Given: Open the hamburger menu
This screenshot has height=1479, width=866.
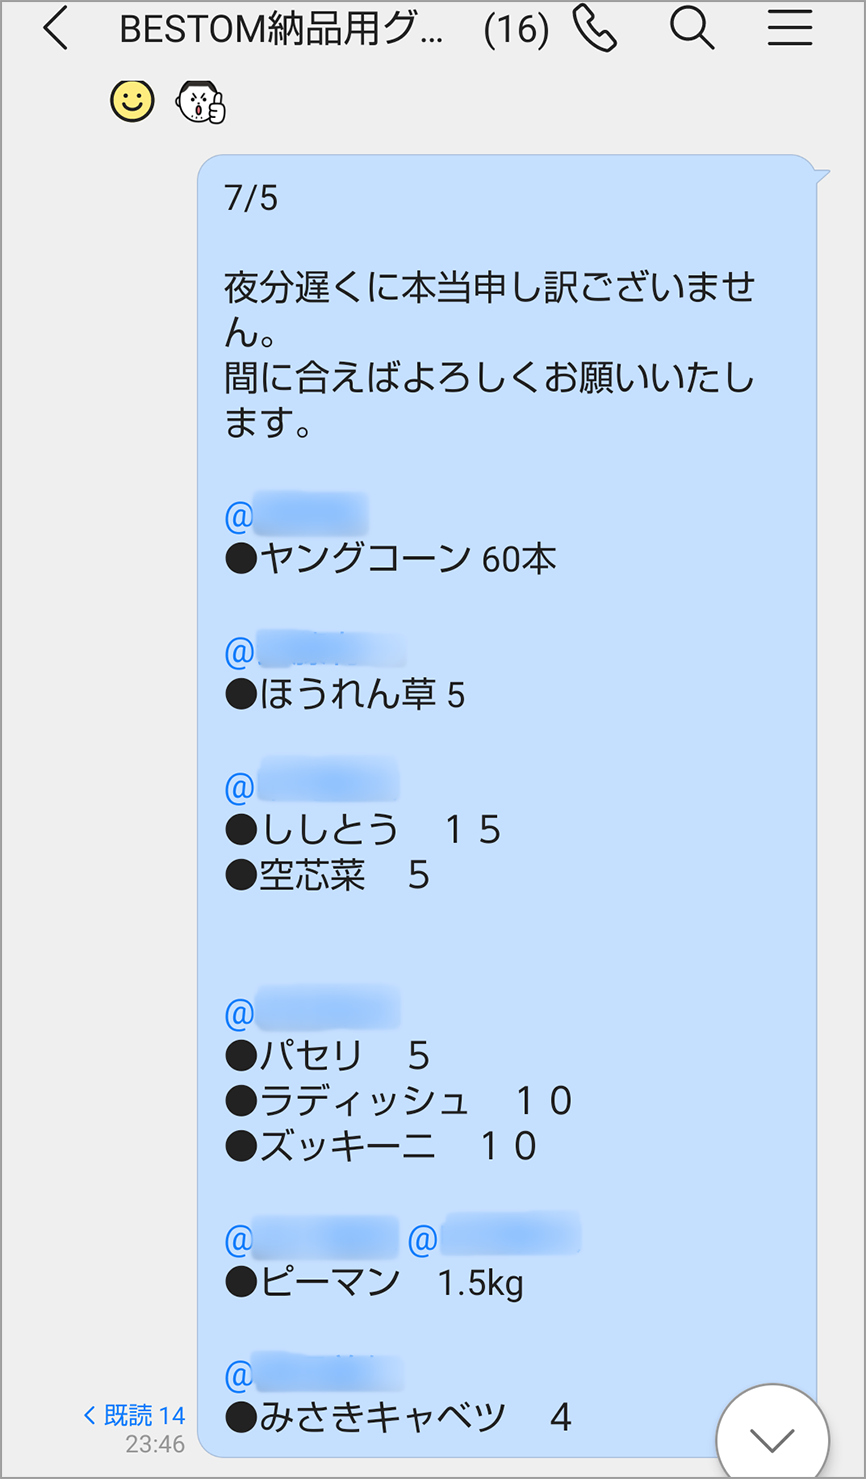Looking at the screenshot, I should click(x=789, y=30).
